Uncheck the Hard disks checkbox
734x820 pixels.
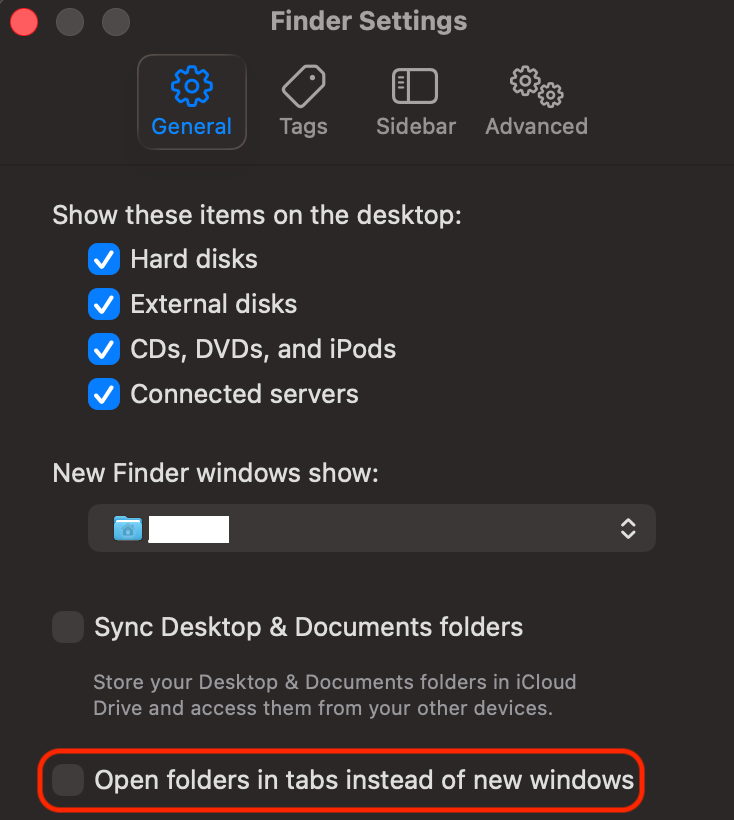(104, 259)
